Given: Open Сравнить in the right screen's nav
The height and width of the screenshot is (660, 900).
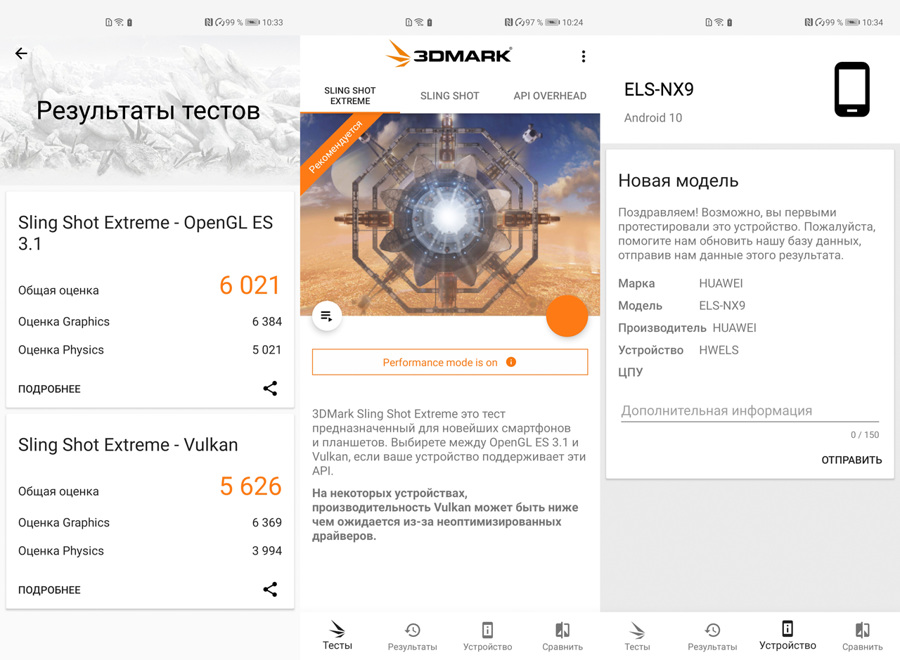Looking at the screenshot, I should [x=862, y=637].
